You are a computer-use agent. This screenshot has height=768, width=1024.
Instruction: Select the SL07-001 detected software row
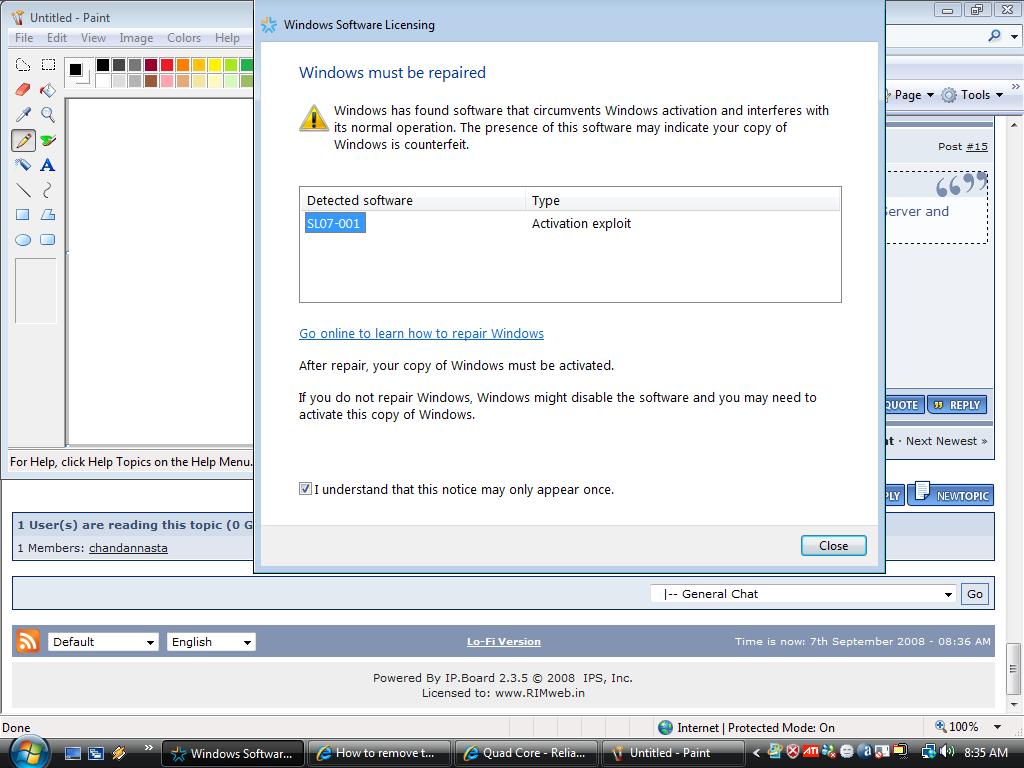point(335,223)
